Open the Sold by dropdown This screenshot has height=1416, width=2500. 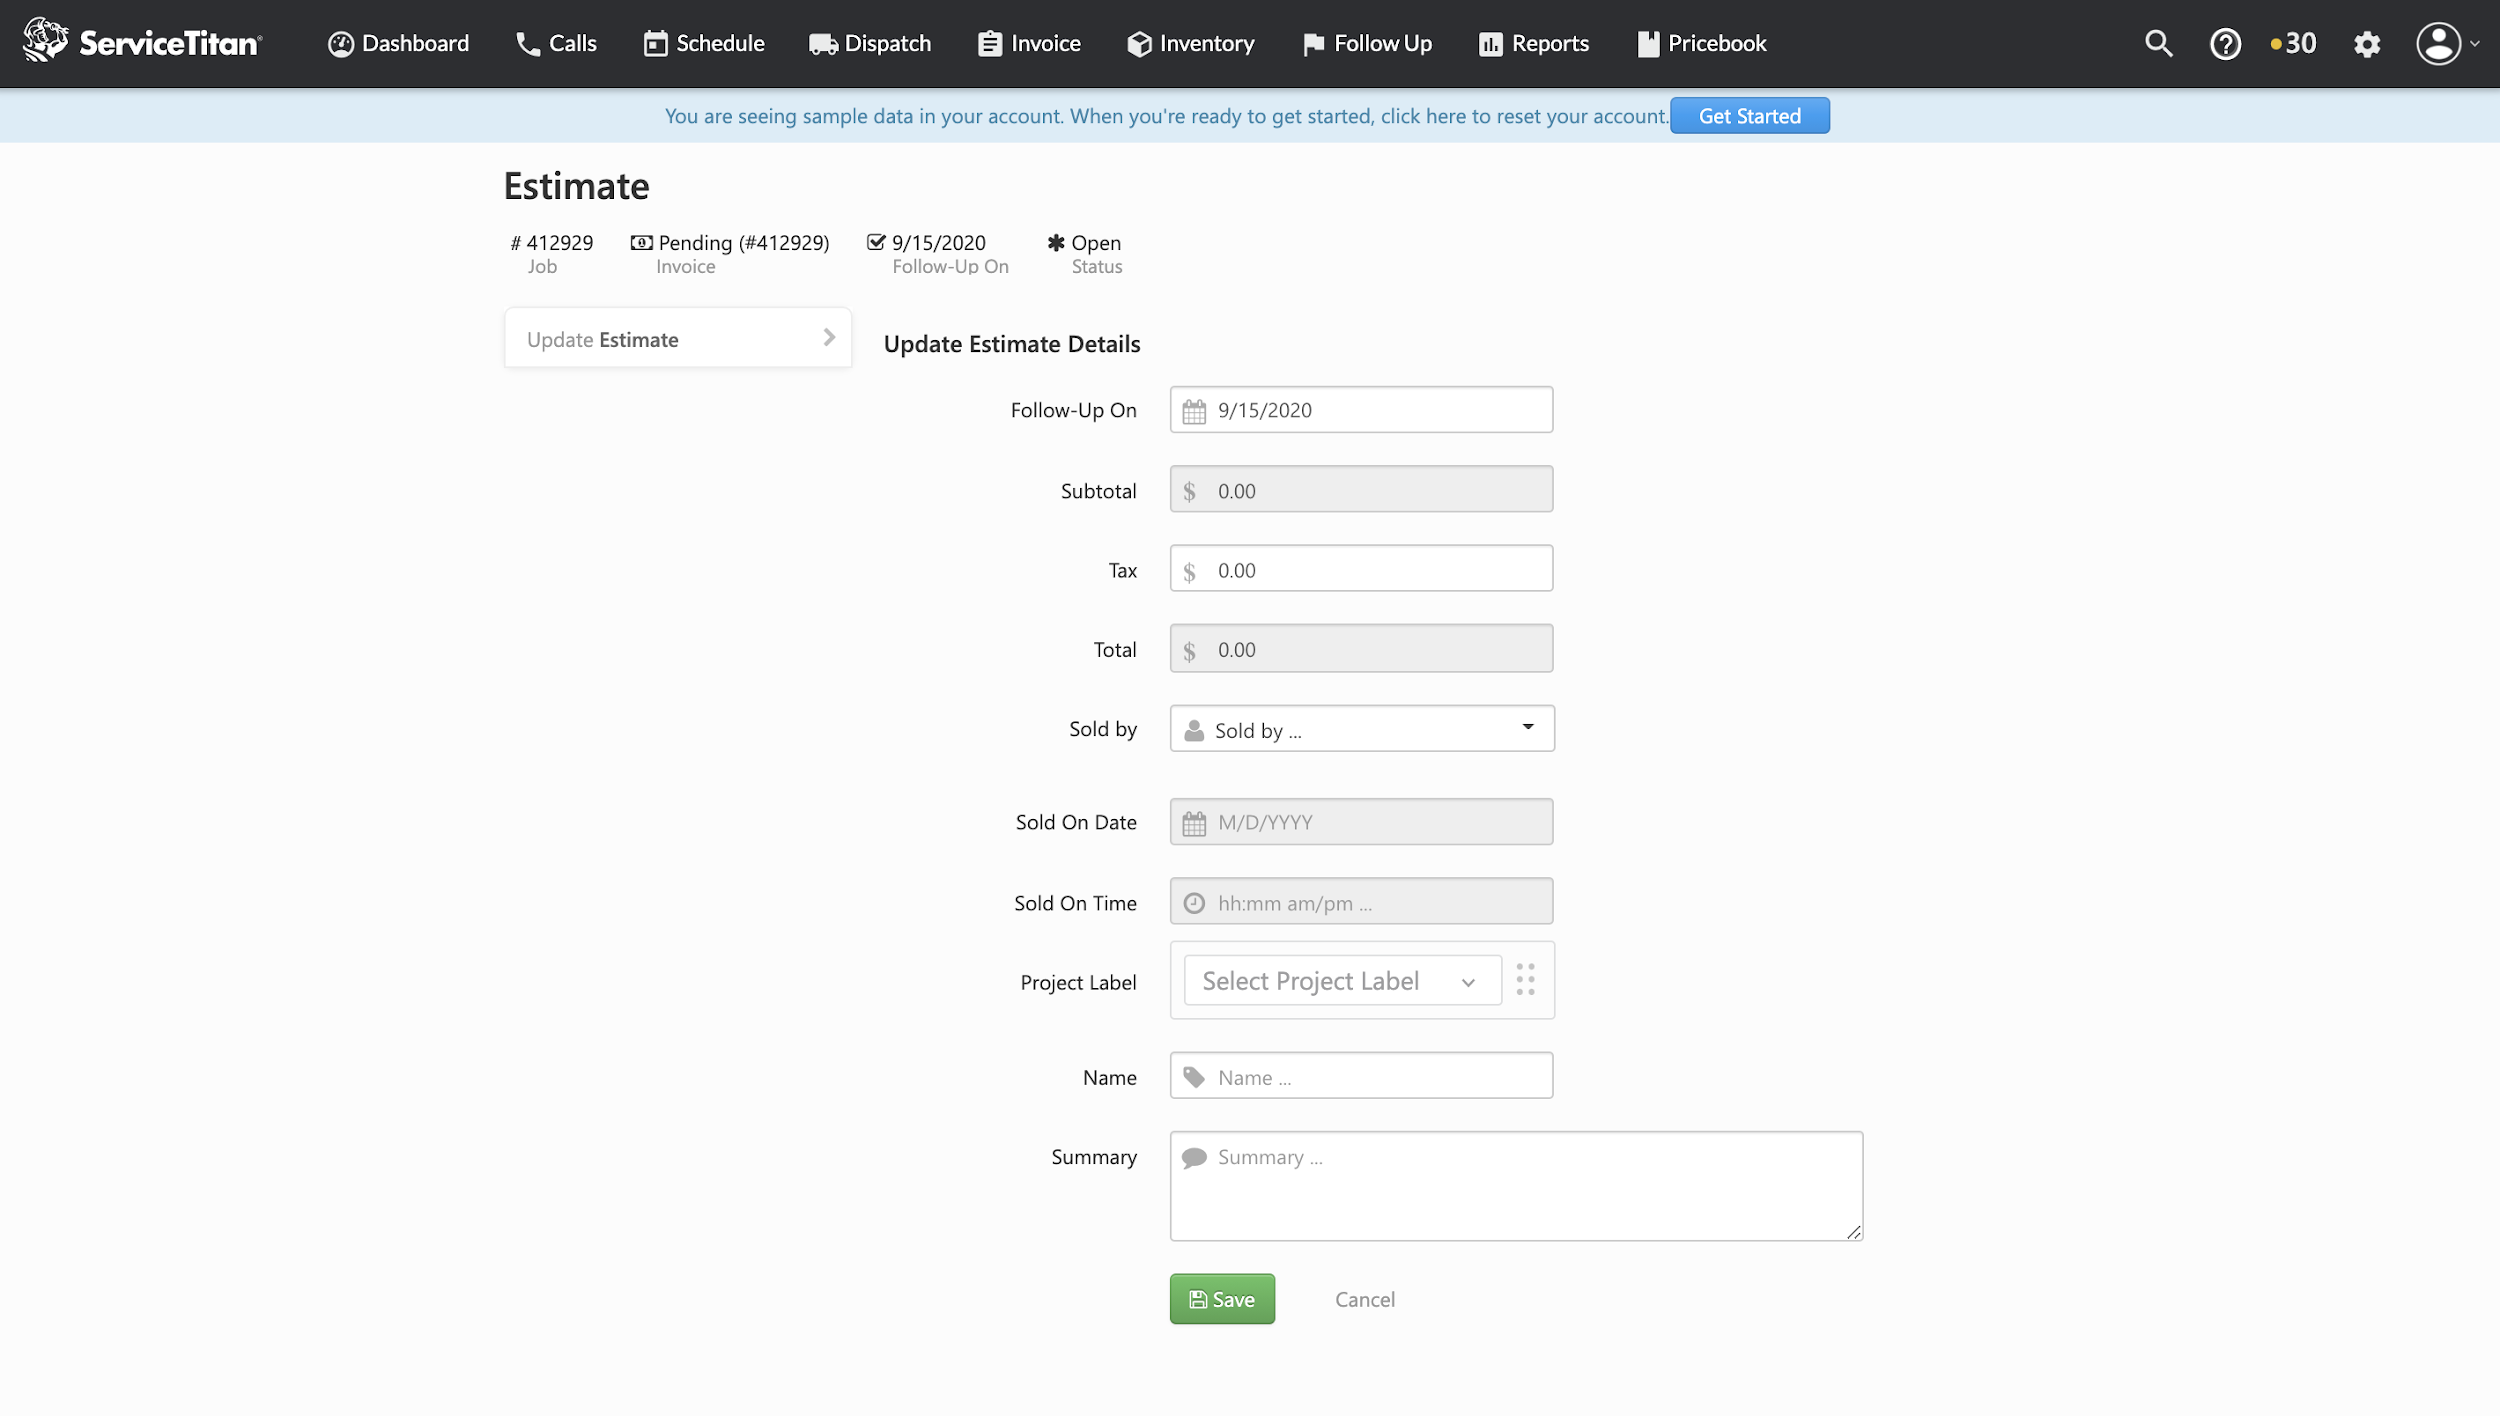pos(1360,728)
